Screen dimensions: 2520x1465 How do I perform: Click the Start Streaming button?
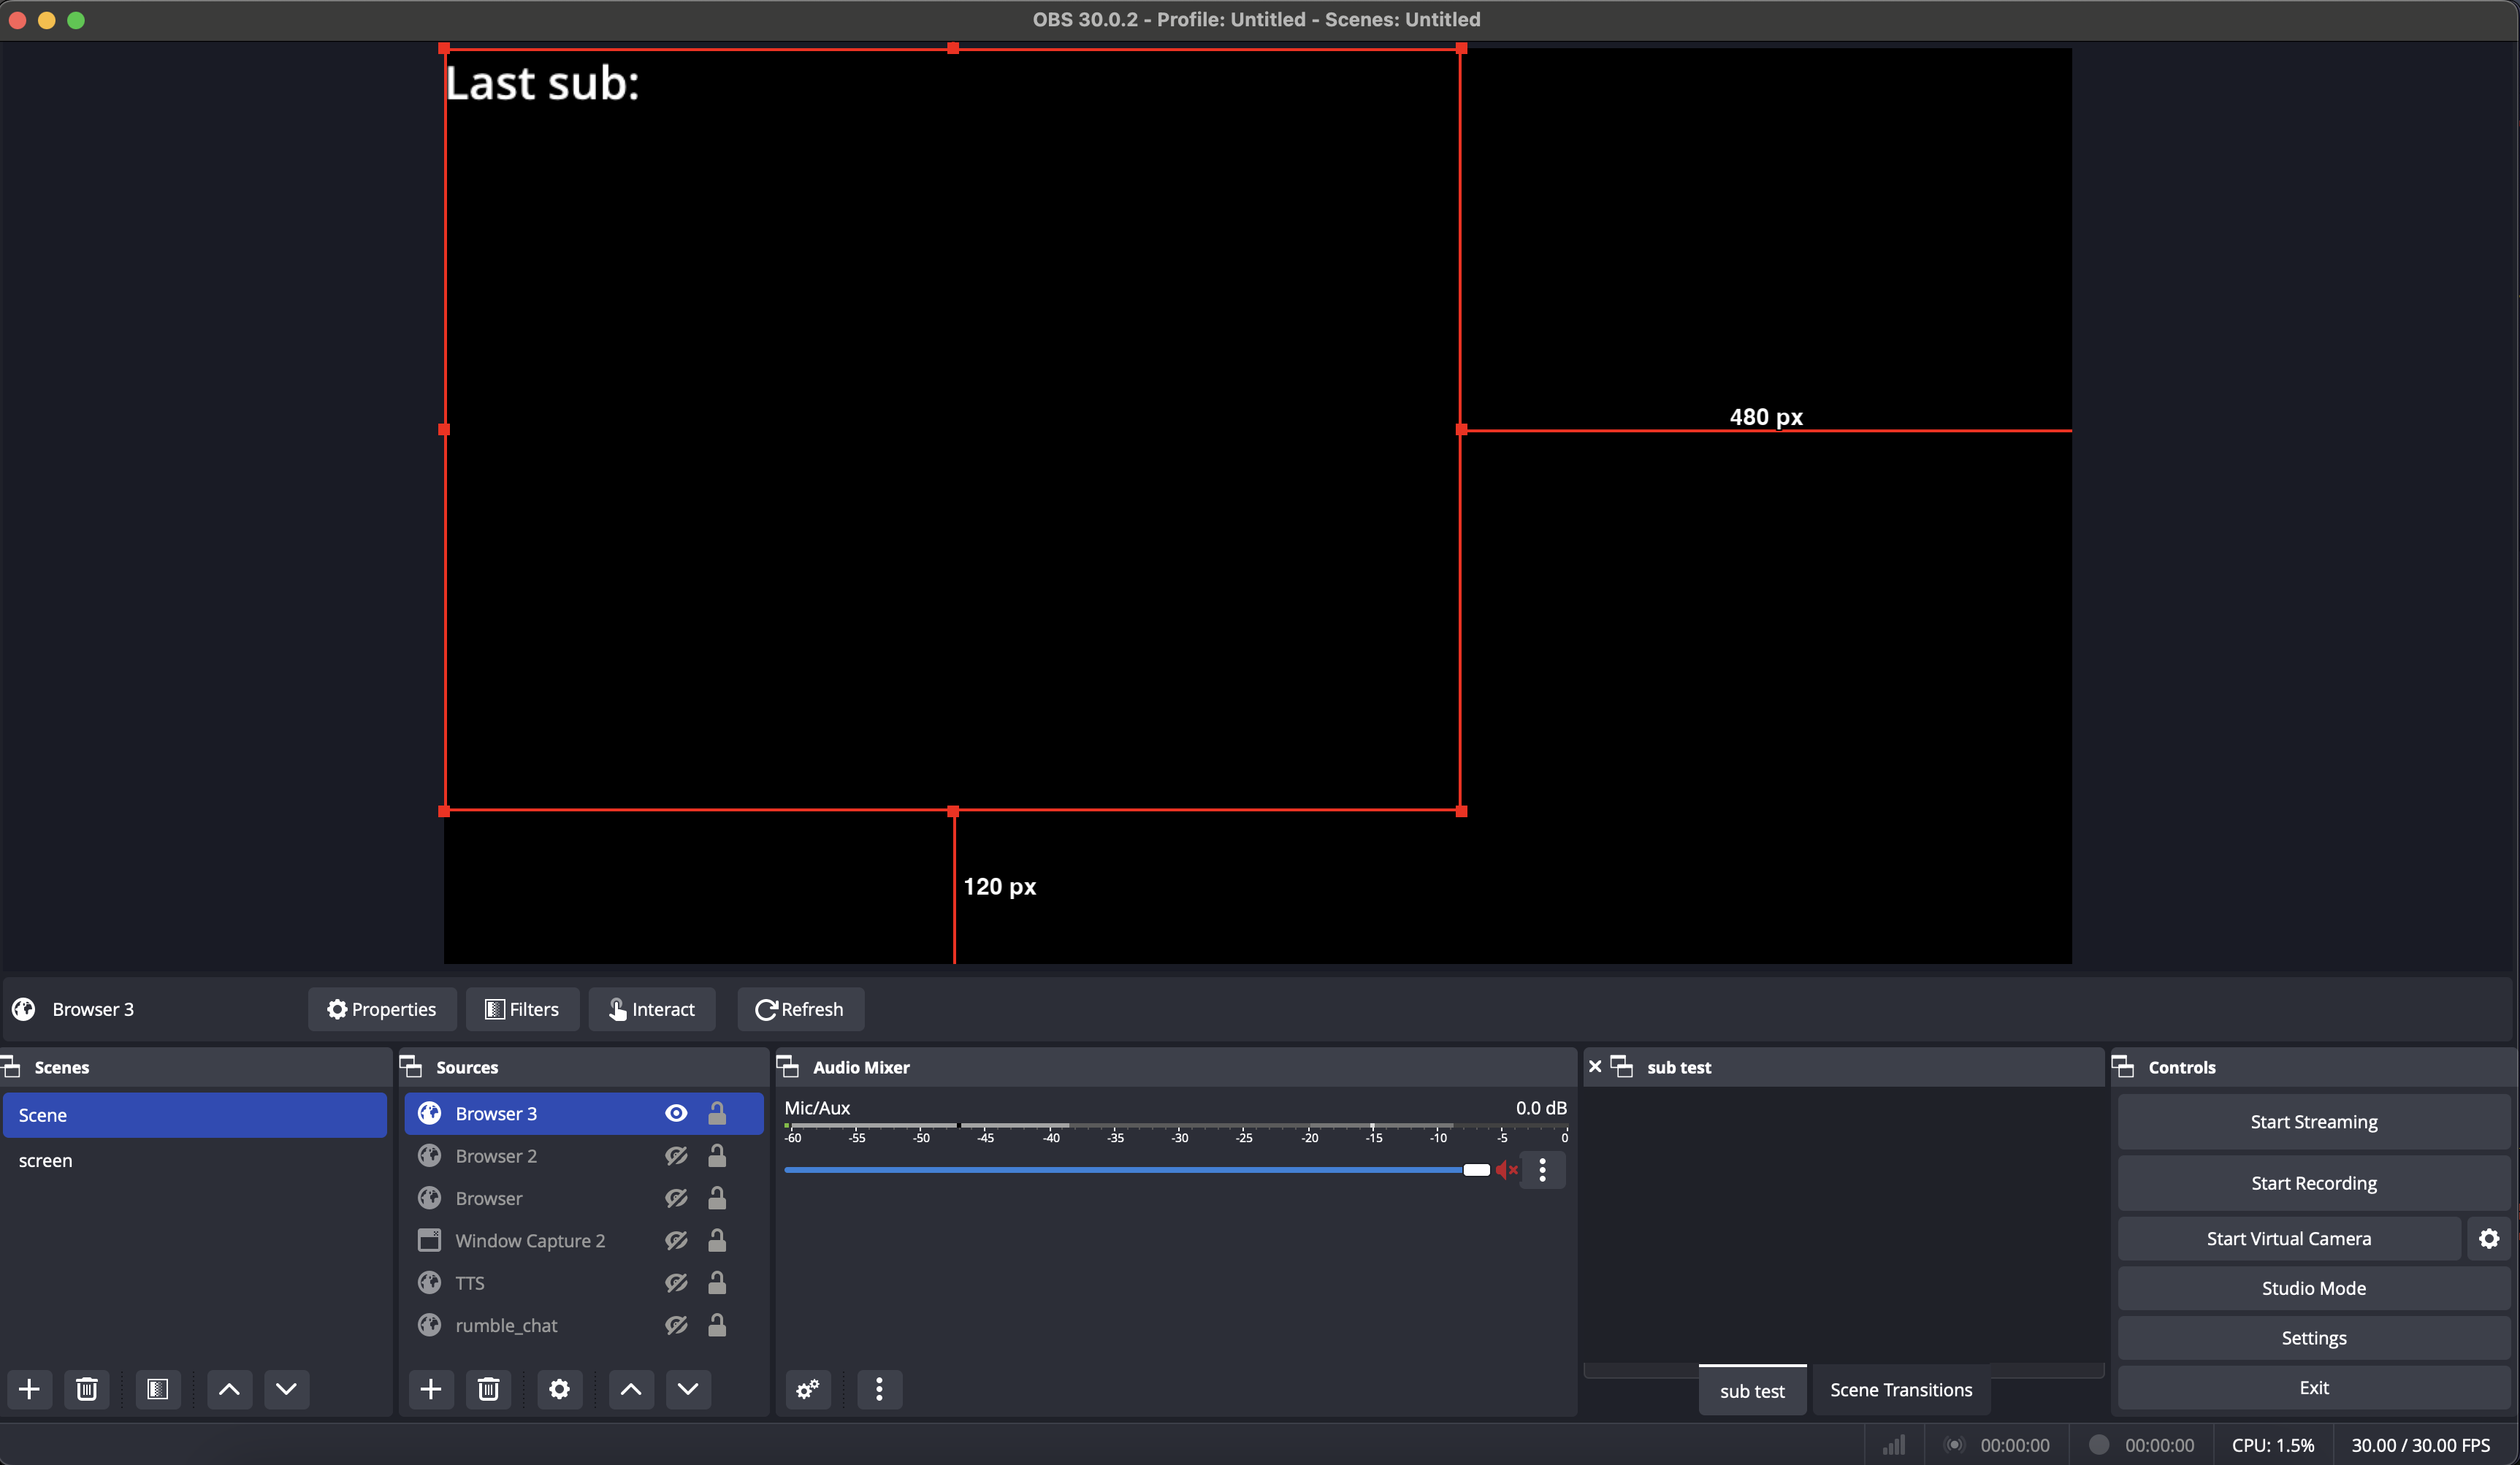tap(2313, 1122)
